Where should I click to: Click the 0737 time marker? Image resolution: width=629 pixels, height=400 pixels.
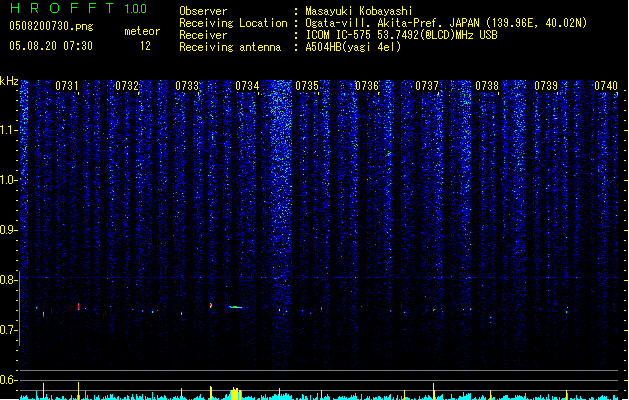pyautogui.click(x=427, y=85)
